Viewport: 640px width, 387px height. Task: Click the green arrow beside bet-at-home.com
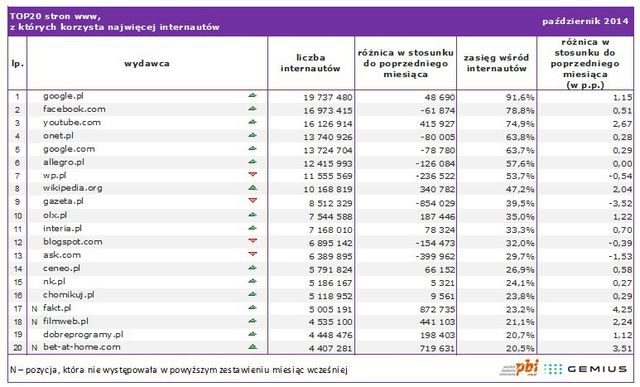(x=253, y=347)
